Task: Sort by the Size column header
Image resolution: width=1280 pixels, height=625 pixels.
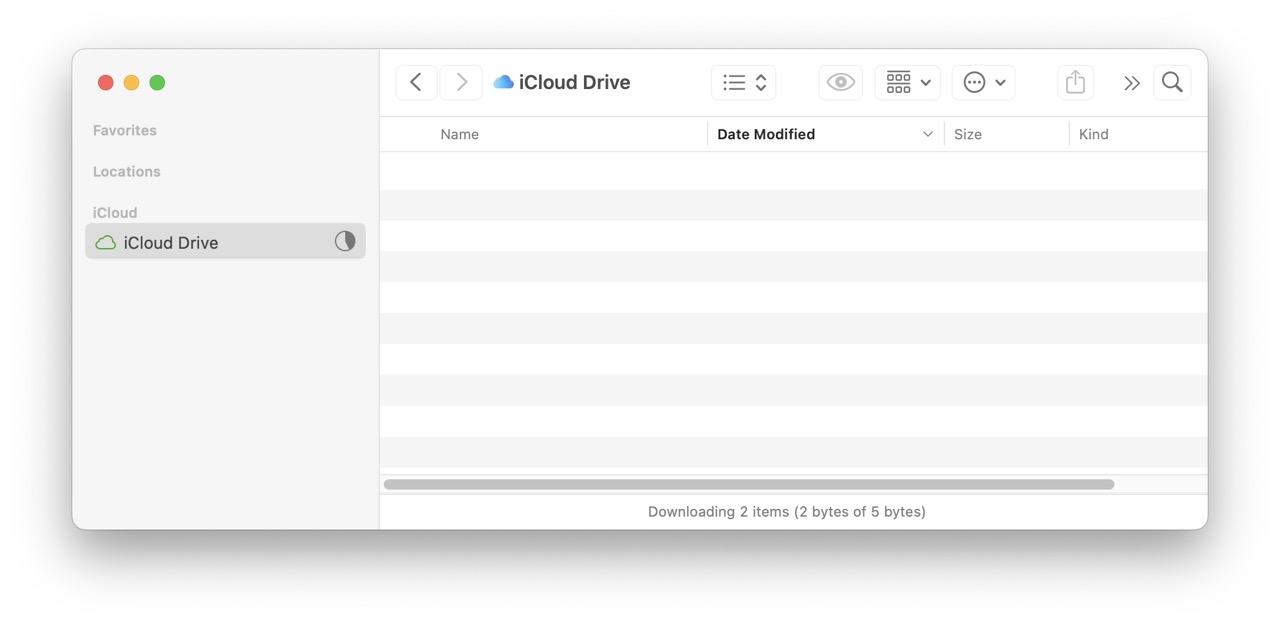Action: click(968, 134)
